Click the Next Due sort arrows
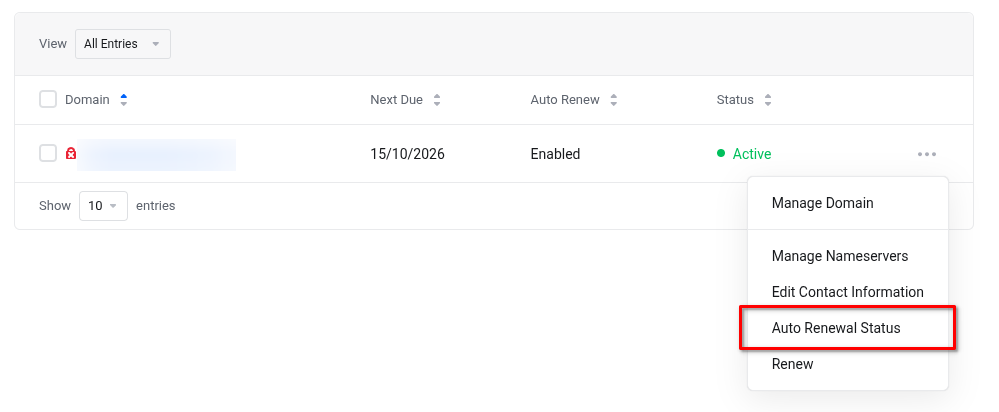999x412 pixels. pos(437,100)
